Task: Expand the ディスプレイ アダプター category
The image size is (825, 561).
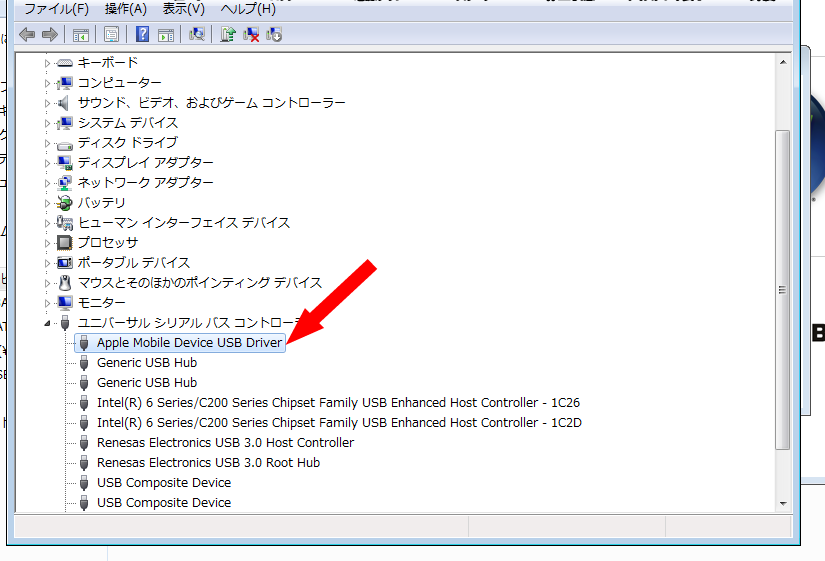Action: coord(47,163)
